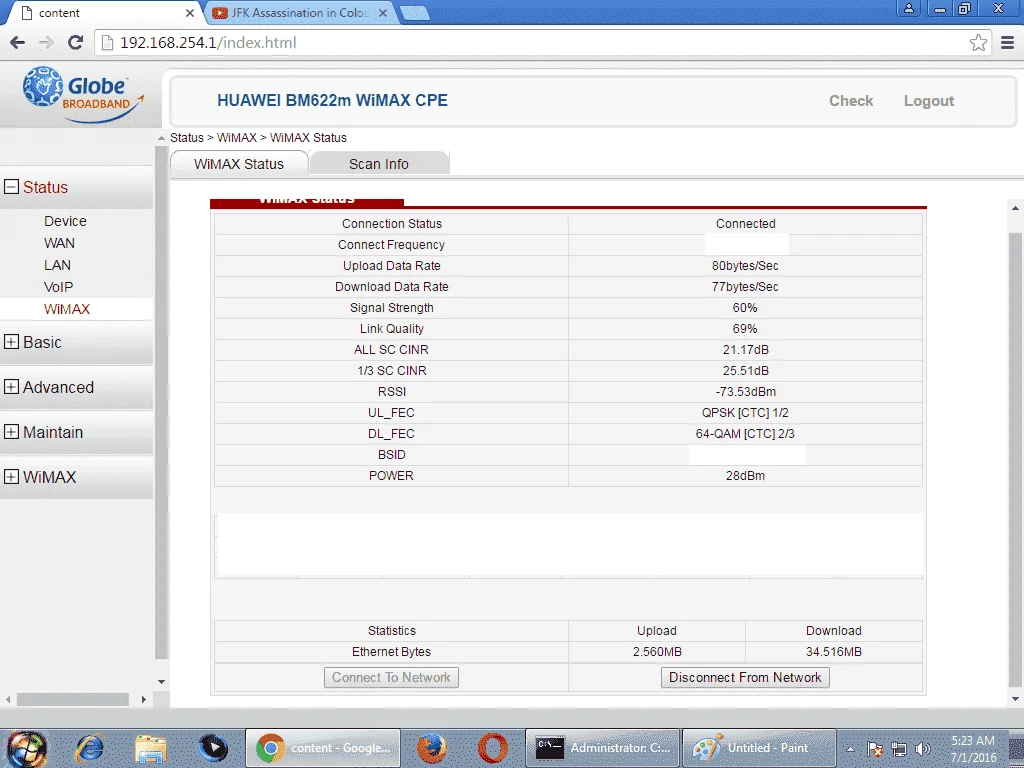Click the Globe Broadband logo
Screen dimensions: 1024x768
point(82,95)
